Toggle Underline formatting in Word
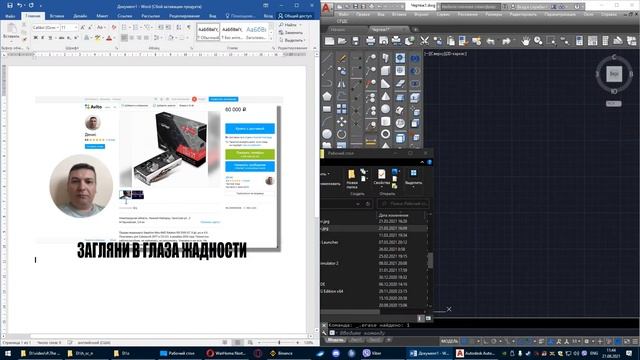Viewport: 640px width, 360px height. 50,38
